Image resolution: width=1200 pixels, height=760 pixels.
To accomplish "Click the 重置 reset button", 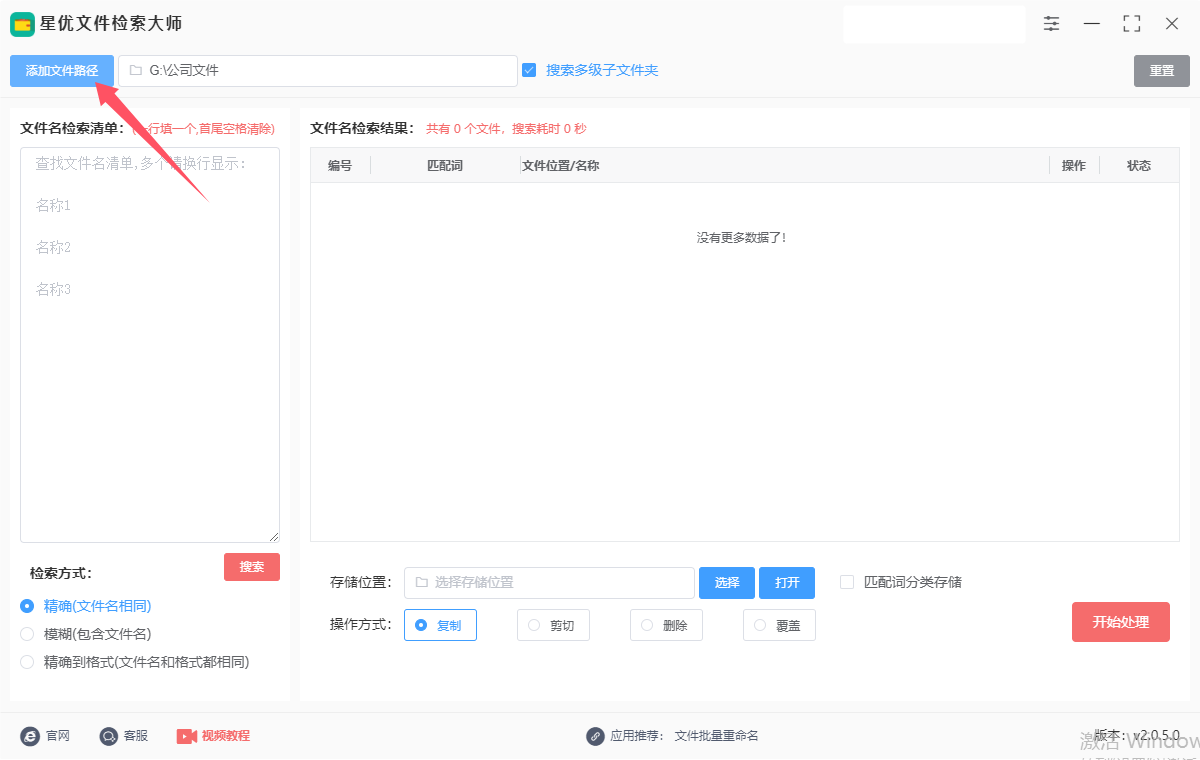I will point(1162,71).
